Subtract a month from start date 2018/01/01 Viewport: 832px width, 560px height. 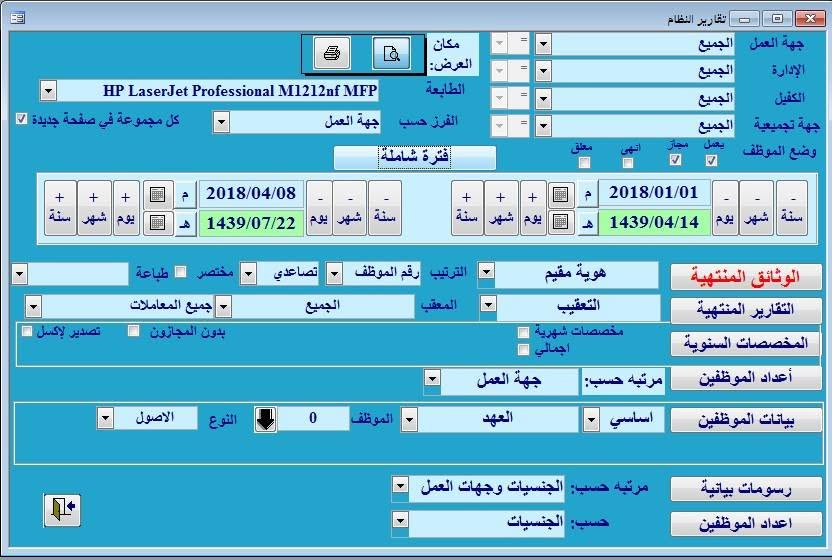pyautogui.click(x=757, y=208)
